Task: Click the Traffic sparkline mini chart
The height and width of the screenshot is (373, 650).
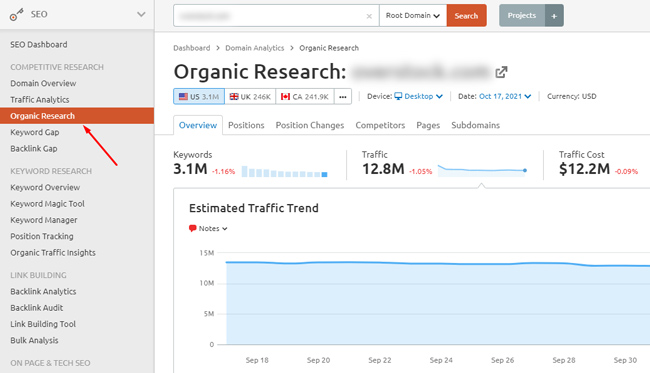Action: pos(483,170)
